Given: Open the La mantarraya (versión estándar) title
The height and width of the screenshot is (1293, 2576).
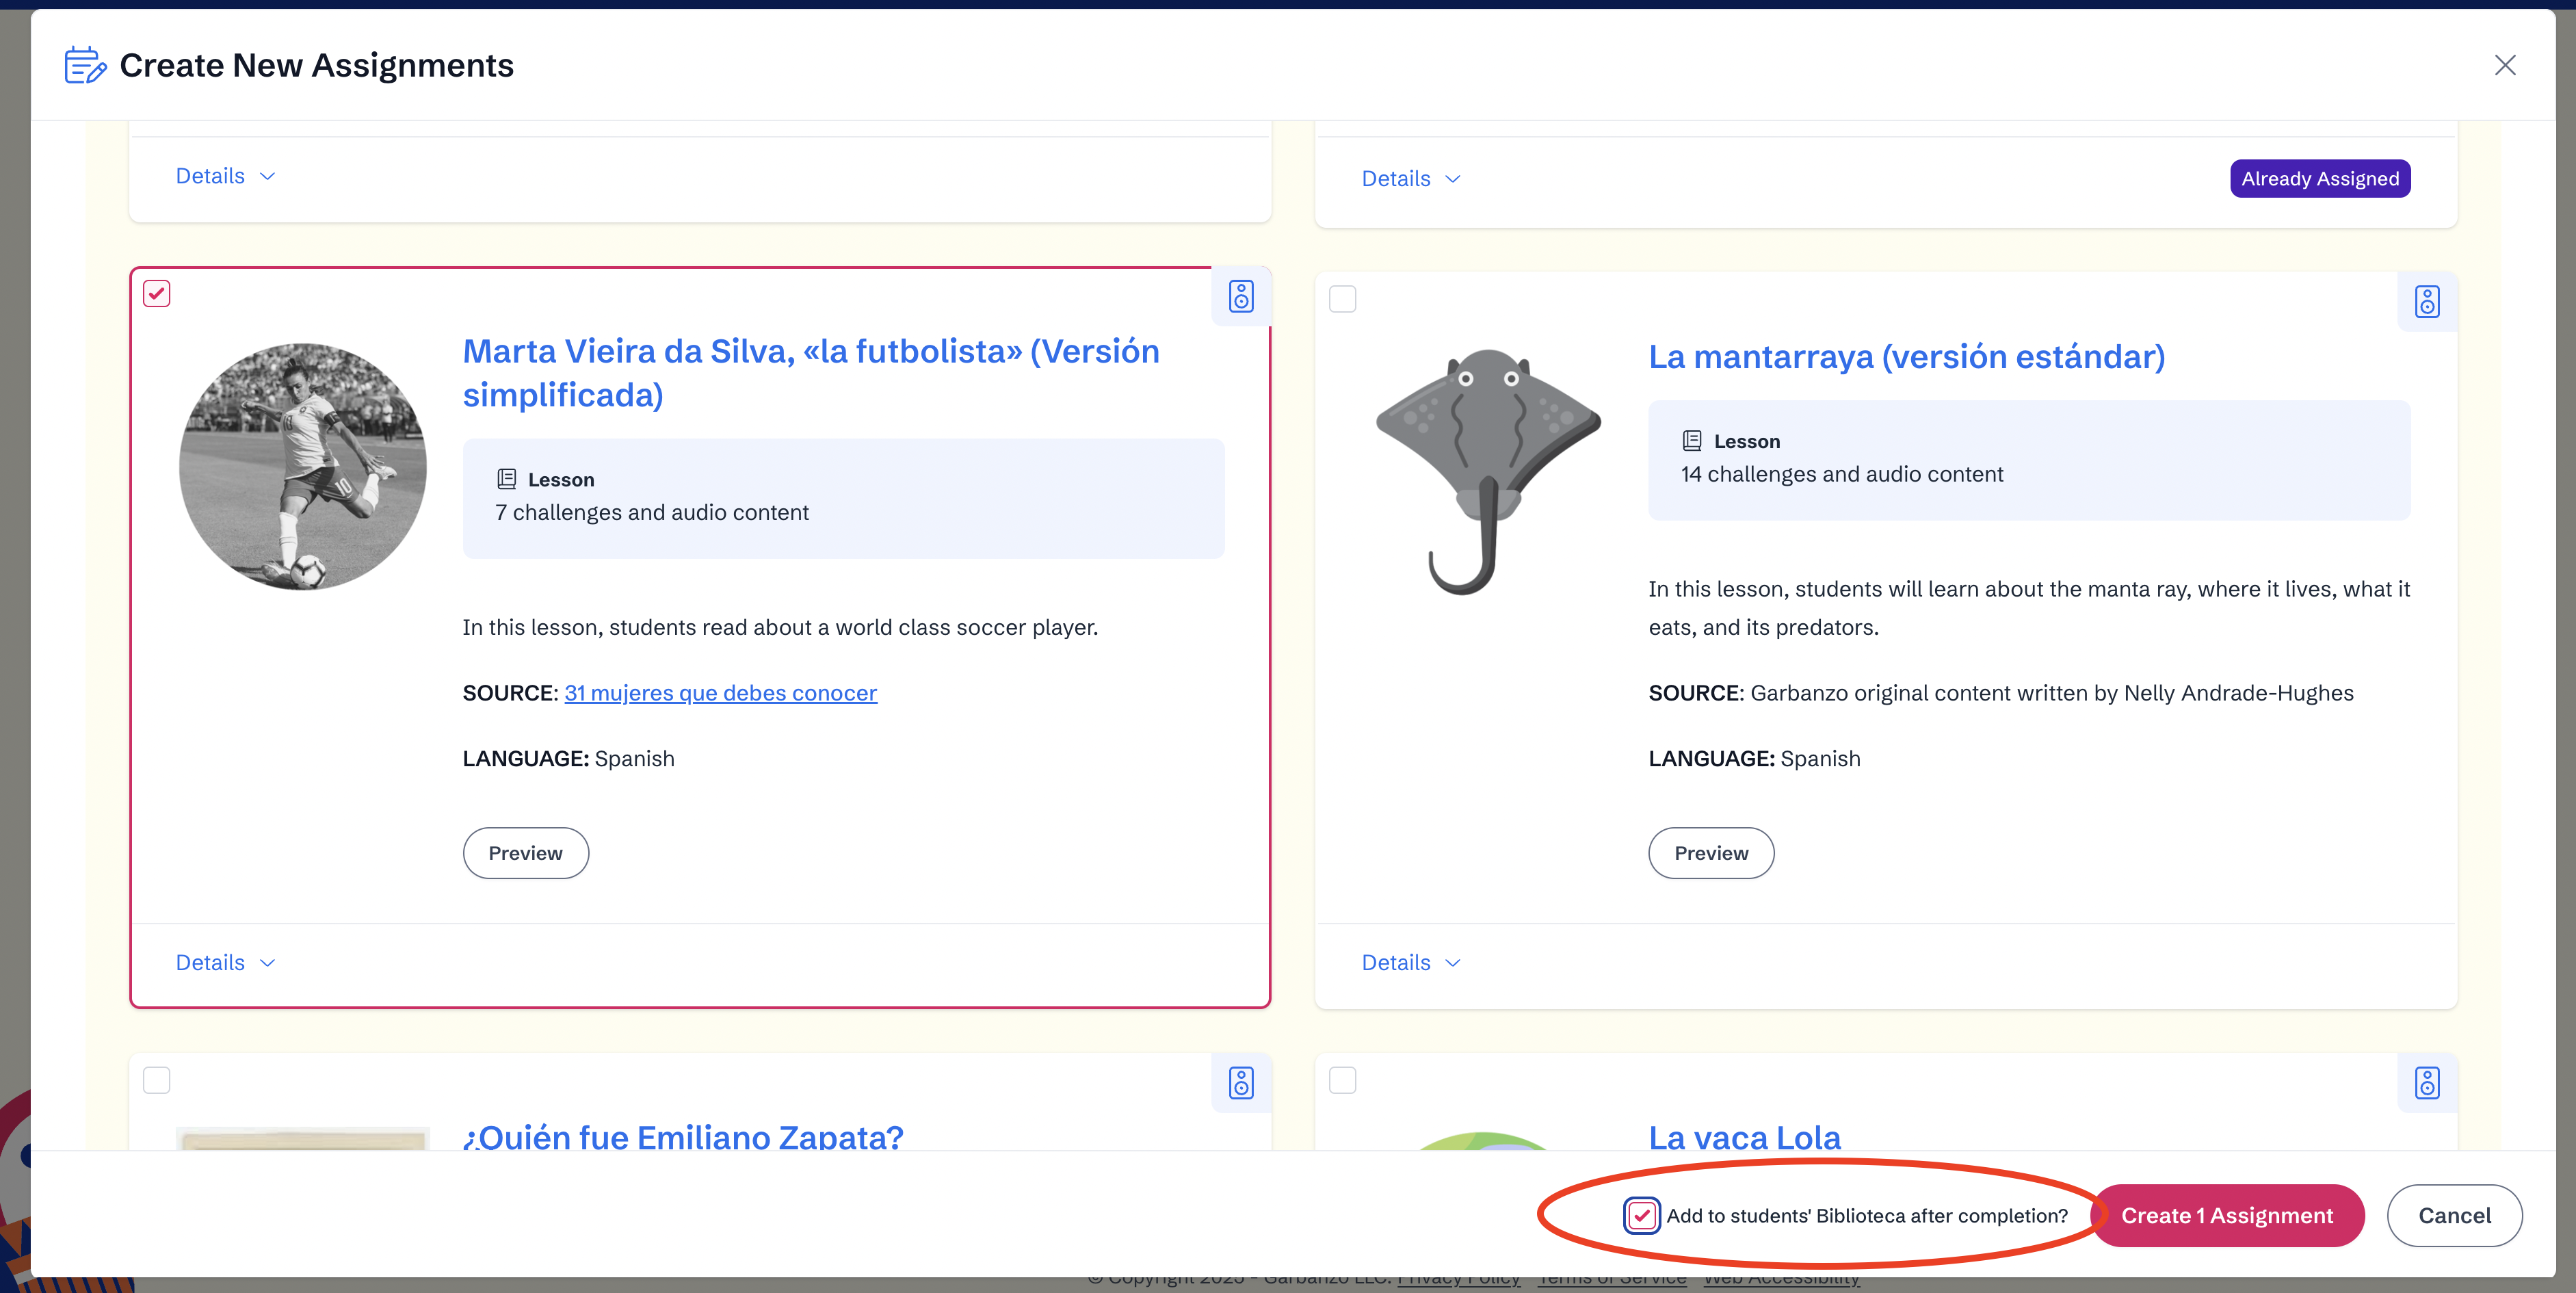Looking at the screenshot, I should [x=1906, y=356].
